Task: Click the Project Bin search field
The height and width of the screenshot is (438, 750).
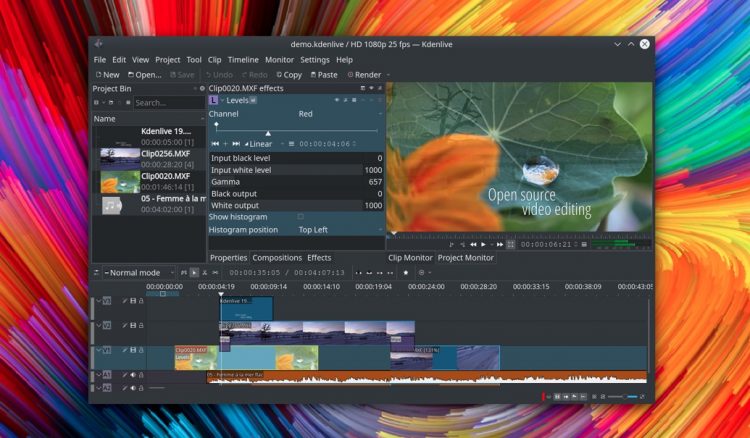Action: pyautogui.click(x=169, y=102)
